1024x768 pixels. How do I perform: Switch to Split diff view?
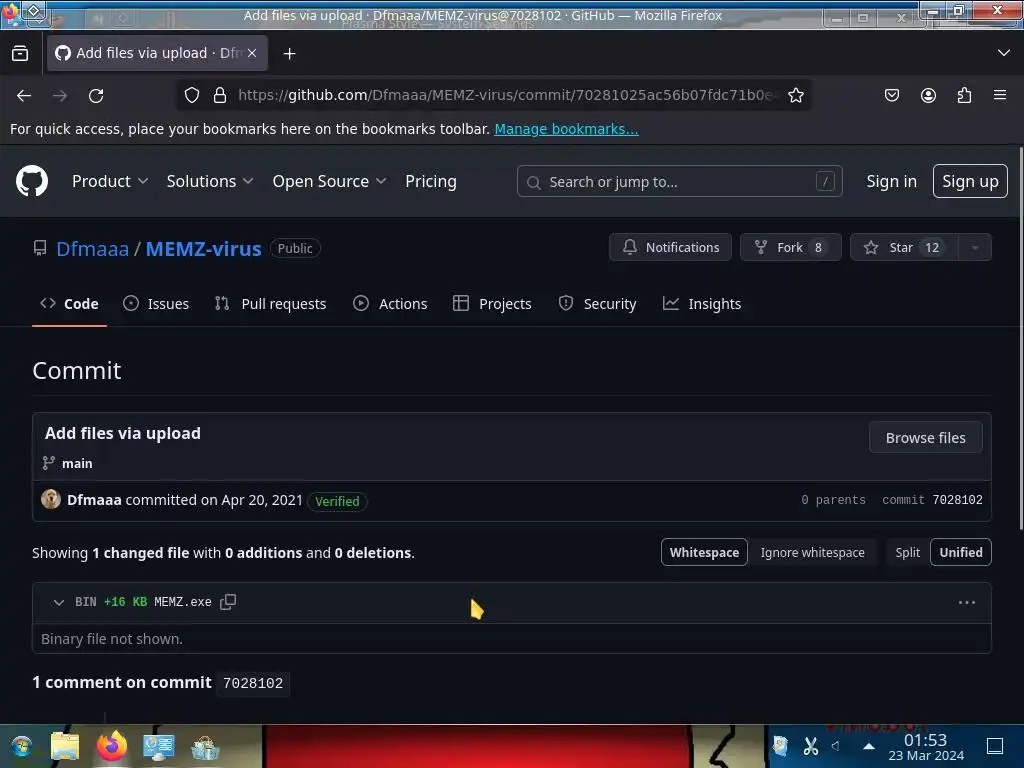click(x=907, y=552)
